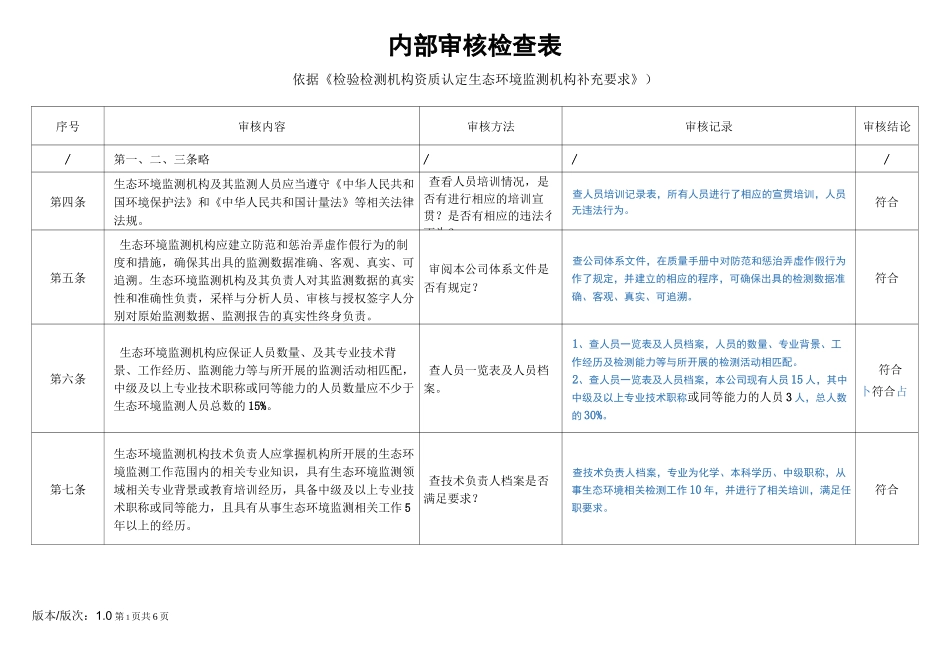Click the 15% value in 第六条 content

(x=257, y=406)
